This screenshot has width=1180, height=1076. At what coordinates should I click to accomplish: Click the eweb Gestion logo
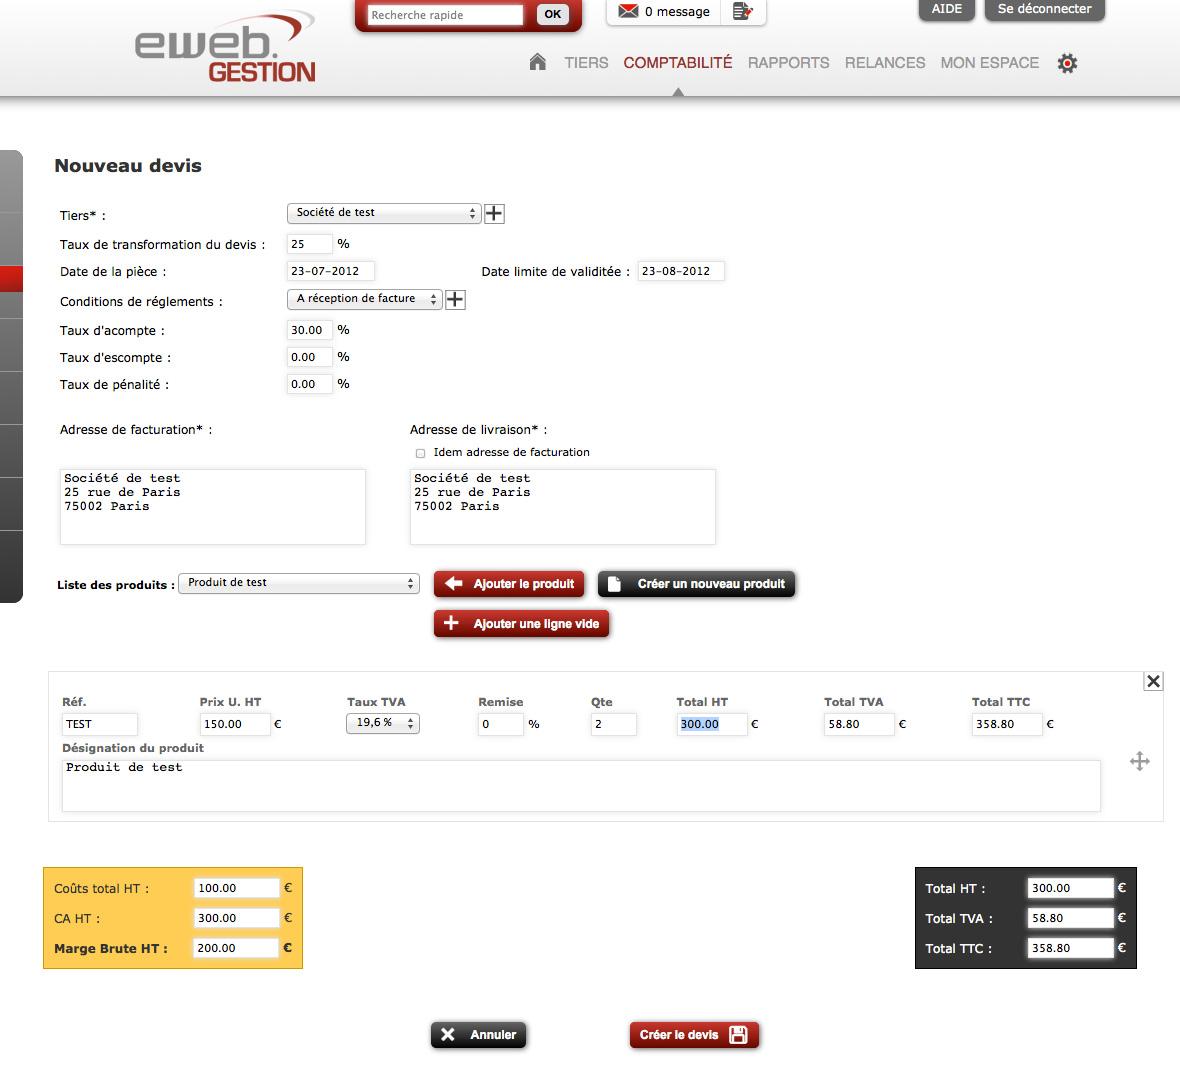pos(225,47)
